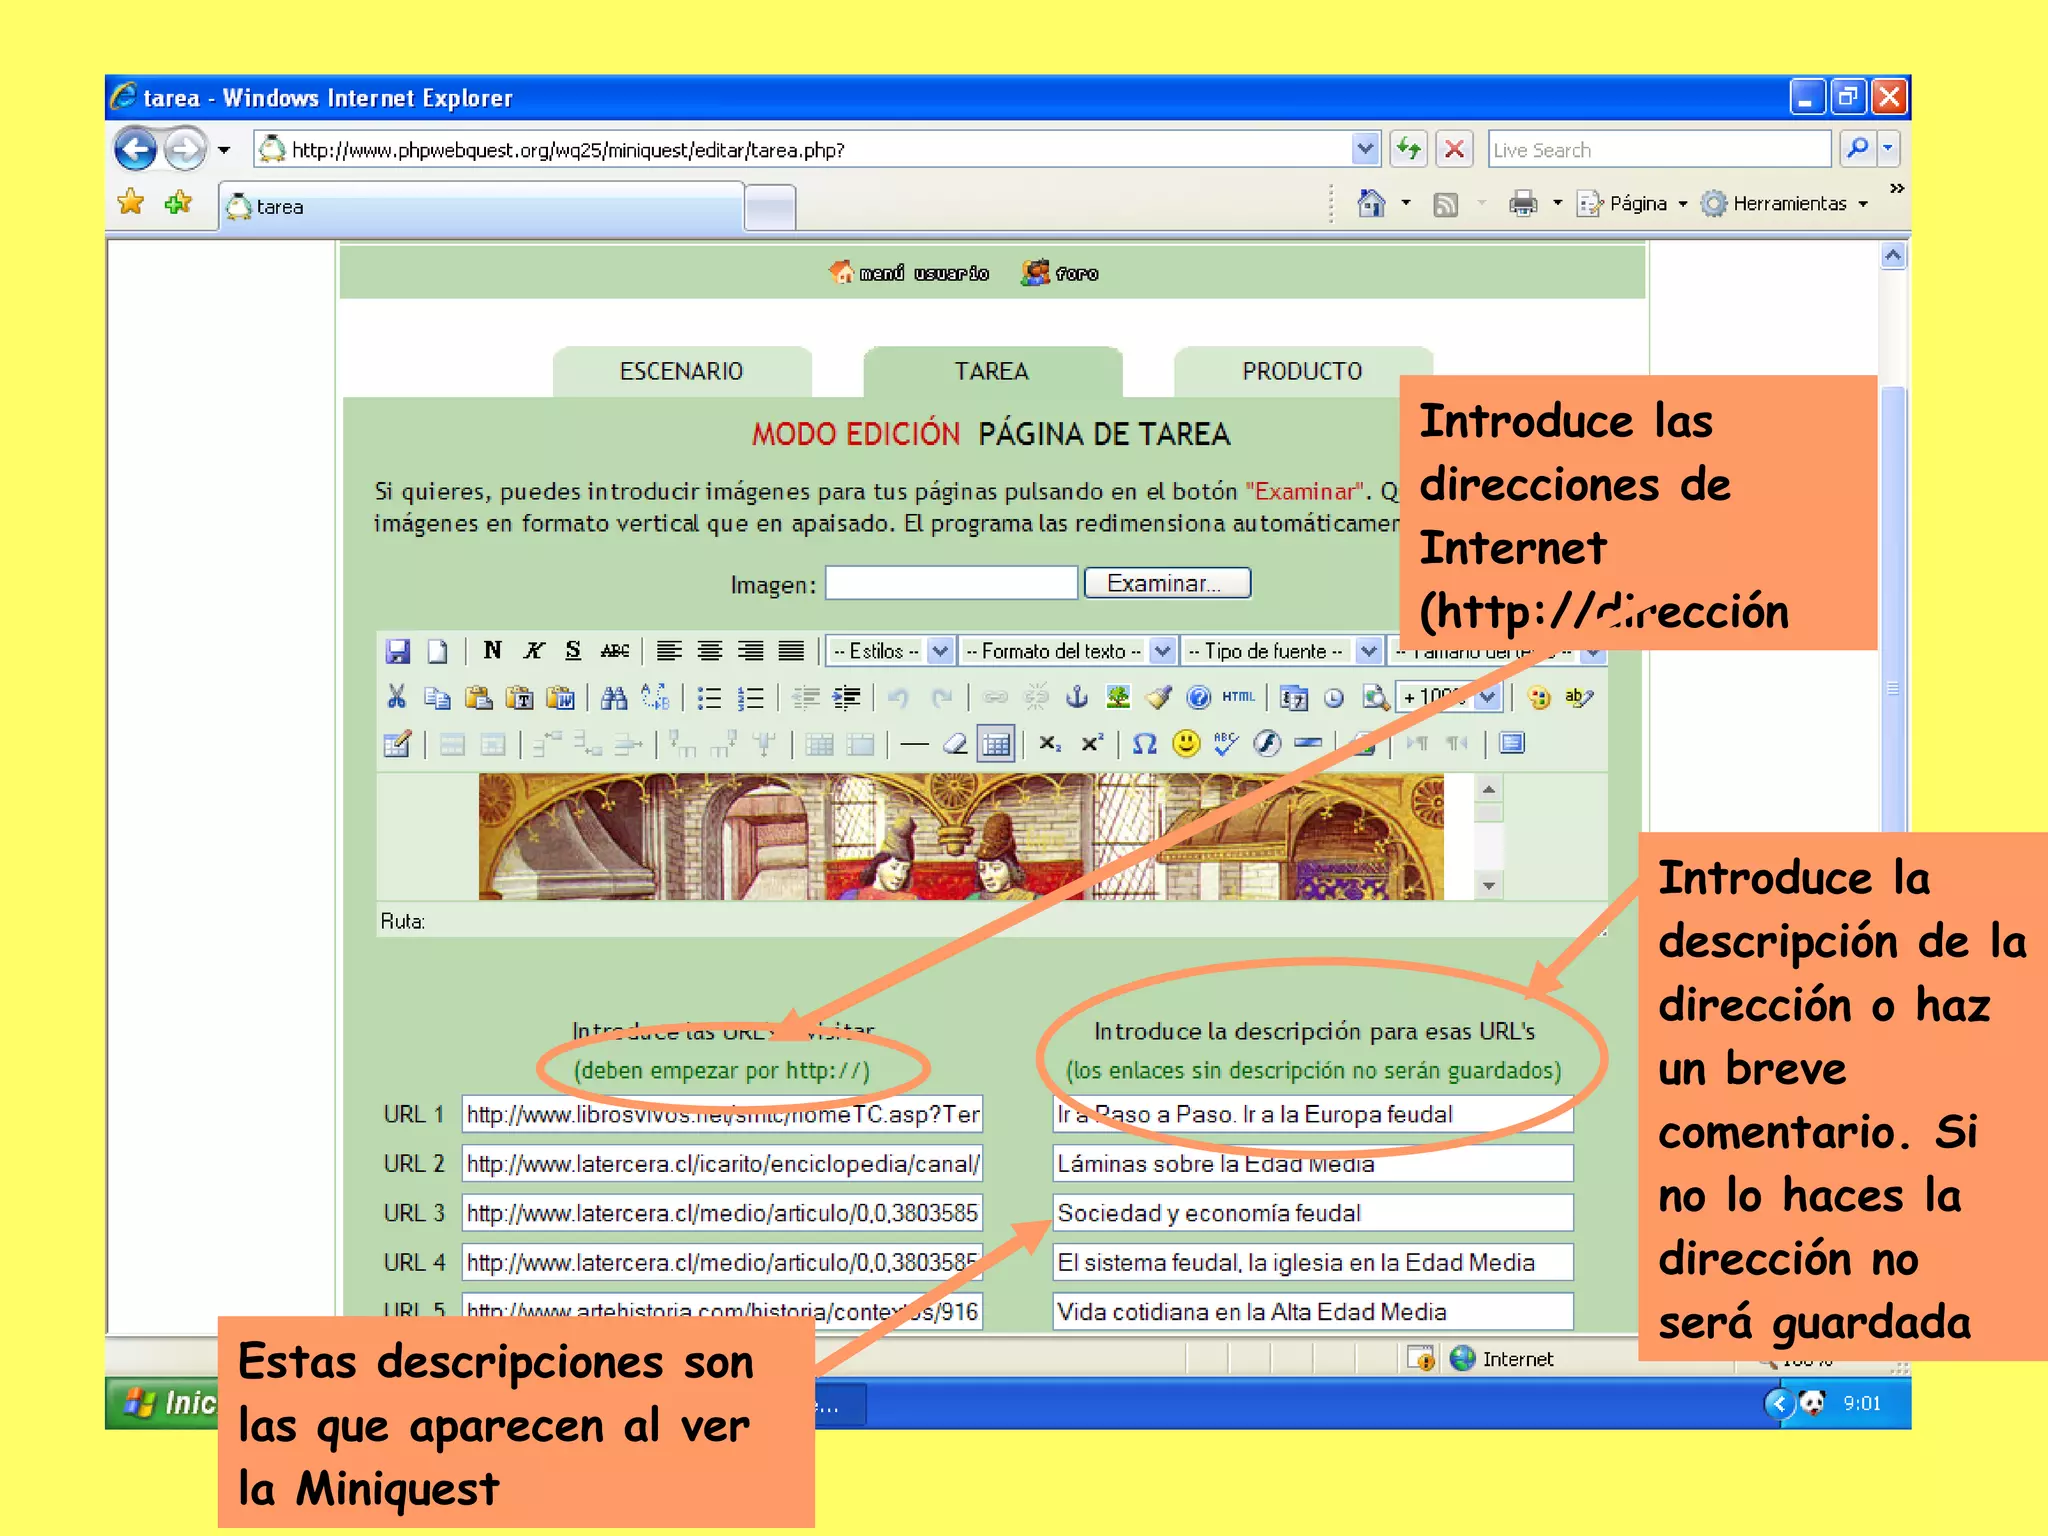Open the HTML source editor
The height and width of the screenshot is (1536, 2048).
tap(1238, 697)
